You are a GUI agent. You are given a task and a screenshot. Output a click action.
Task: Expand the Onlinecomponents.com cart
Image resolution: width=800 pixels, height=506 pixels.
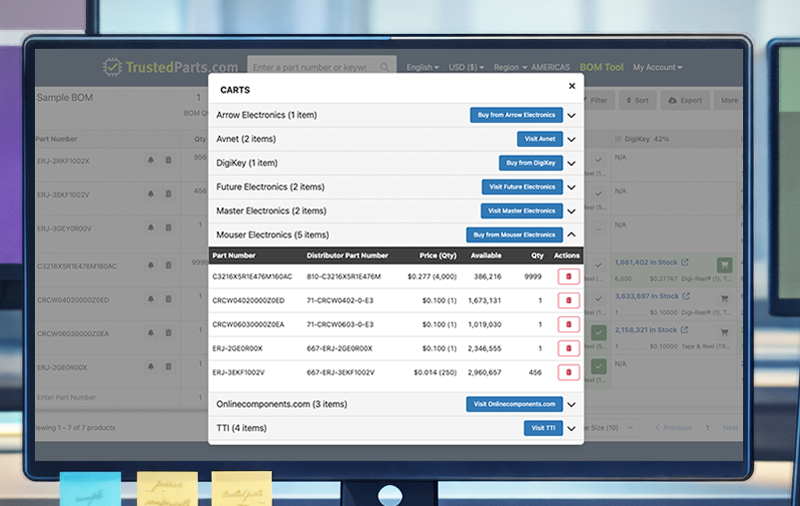[x=571, y=404]
